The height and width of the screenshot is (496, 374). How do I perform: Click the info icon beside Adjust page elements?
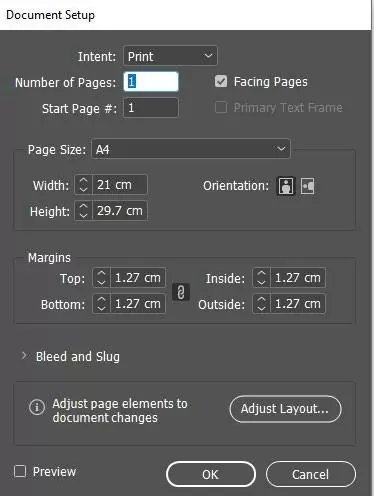click(x=37, y=407)
